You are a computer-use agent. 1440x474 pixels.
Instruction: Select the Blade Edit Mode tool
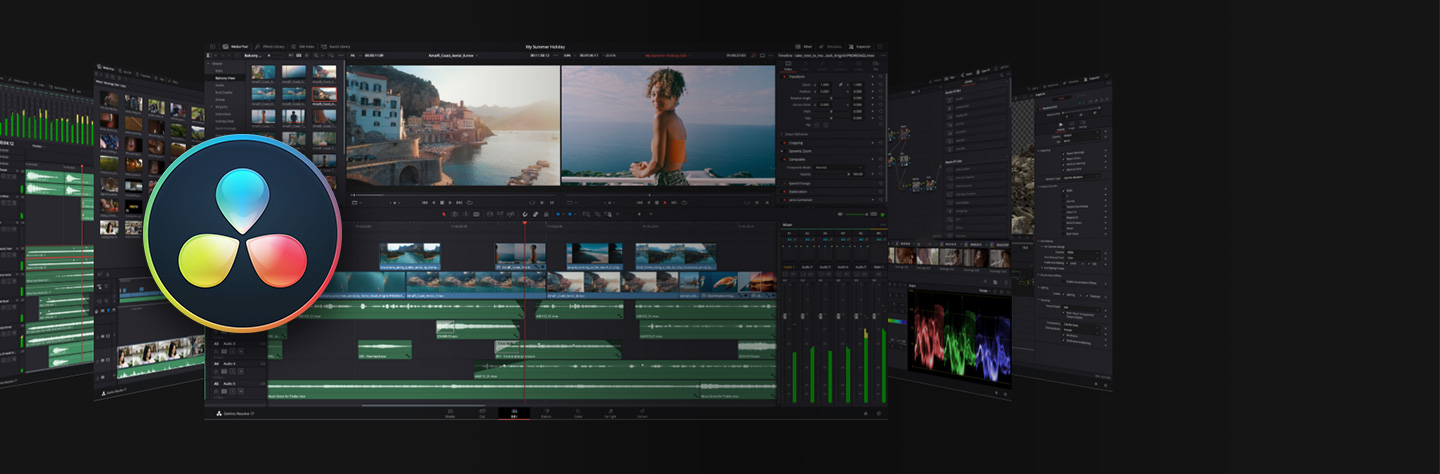[476, 214]
